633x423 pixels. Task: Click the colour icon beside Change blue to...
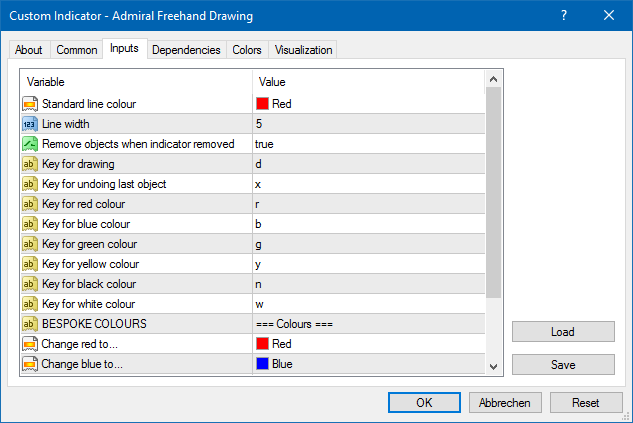coord(30,364)
